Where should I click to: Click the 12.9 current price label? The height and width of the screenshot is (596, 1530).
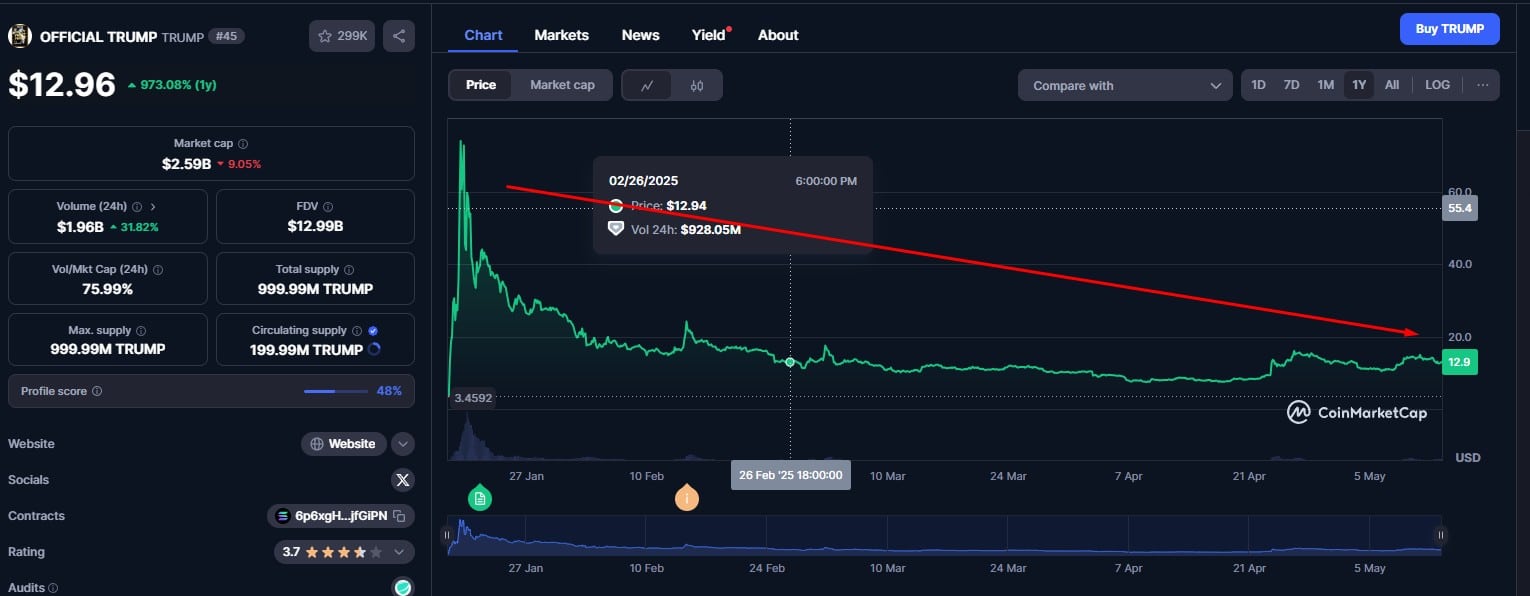(1461, 362)
